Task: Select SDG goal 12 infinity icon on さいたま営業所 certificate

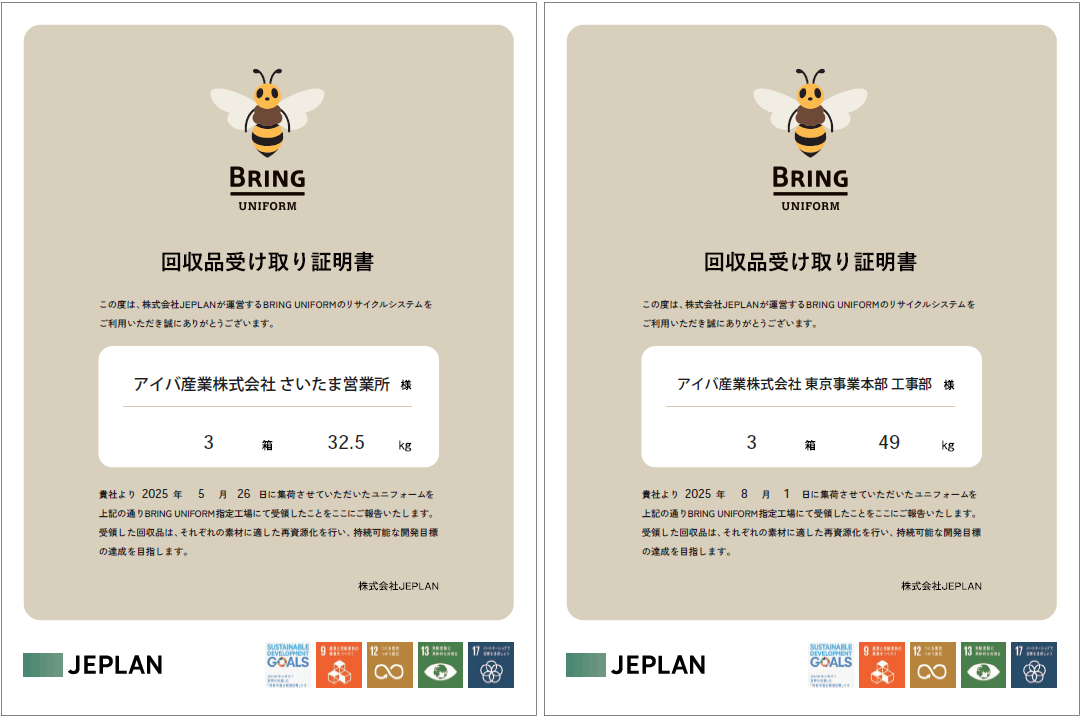Action: [x=390, y=665]
